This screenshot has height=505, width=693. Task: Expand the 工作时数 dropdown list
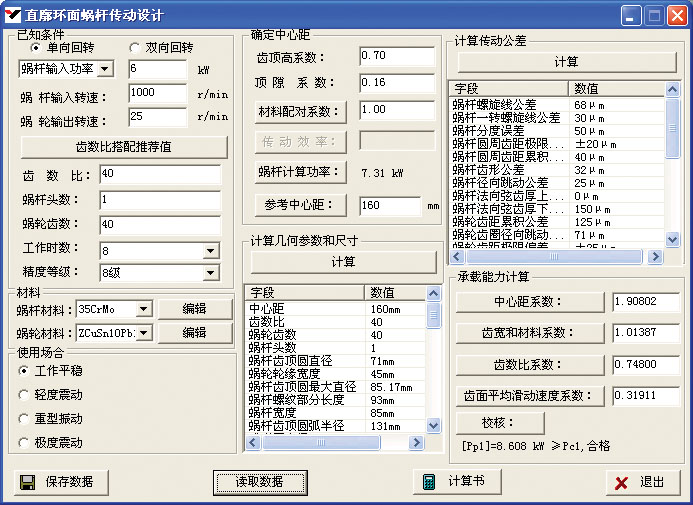[210, 251]
